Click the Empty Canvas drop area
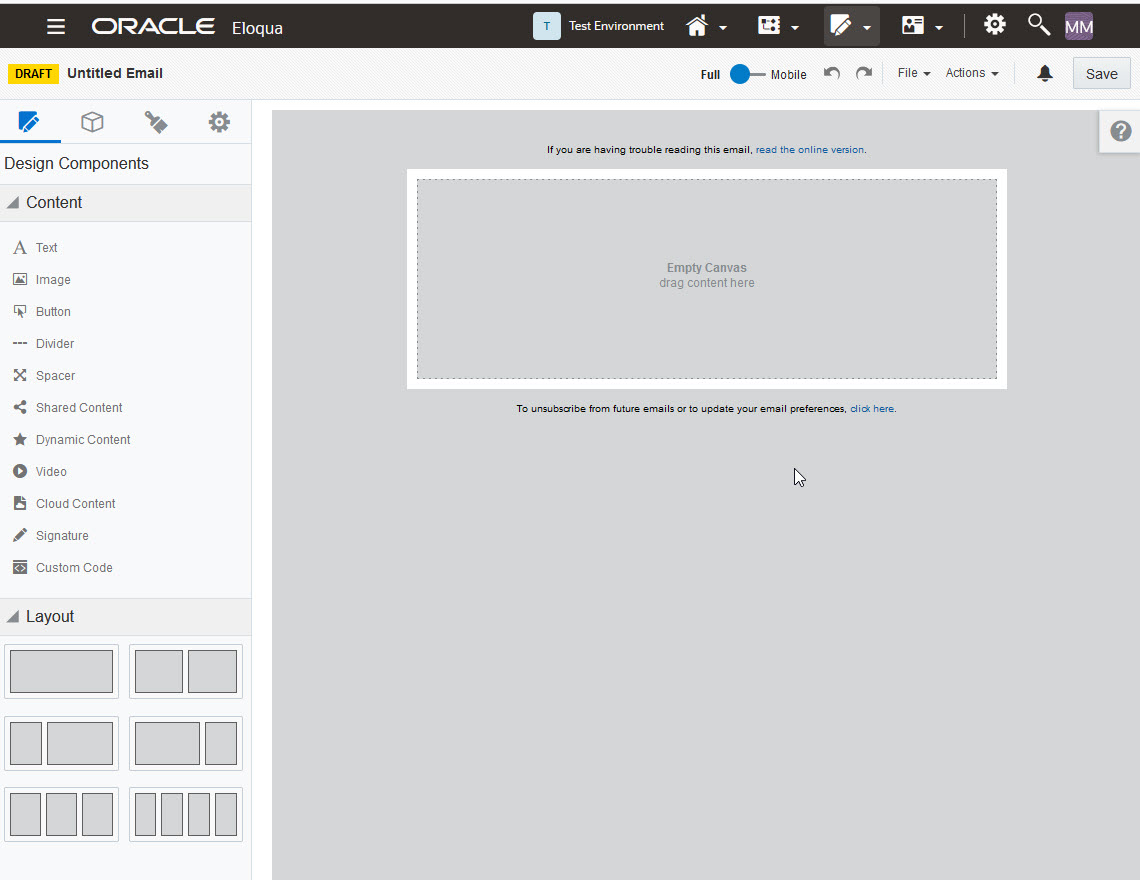The height and width of the screenshot is (880, 1140). [707, 279]
